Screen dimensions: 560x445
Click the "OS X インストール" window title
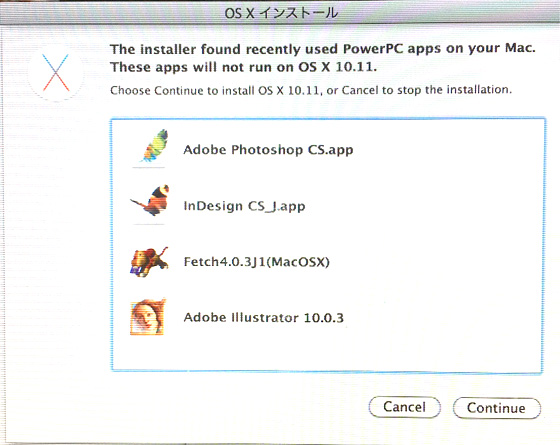pyautogui.click(x=281, y=13)
